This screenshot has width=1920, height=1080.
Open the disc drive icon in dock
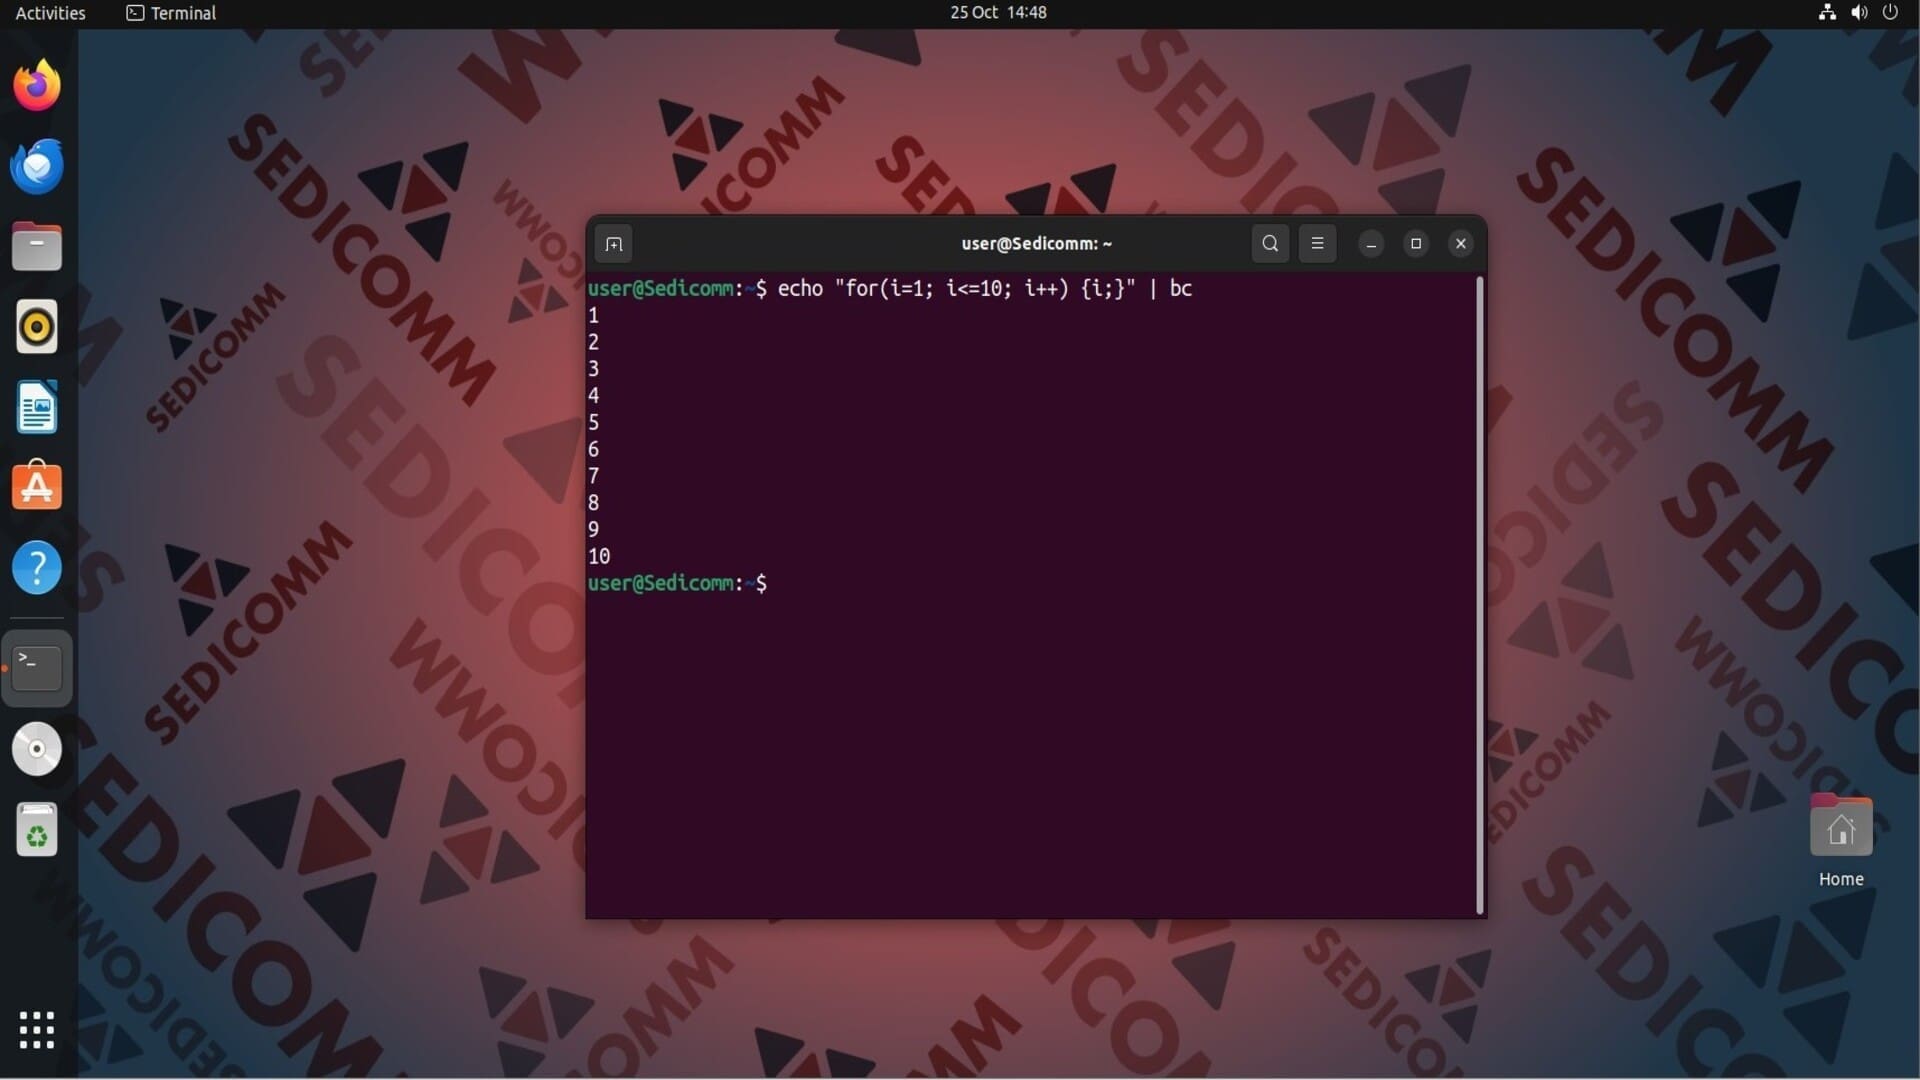pyautogui.click(x=37, y=749)
